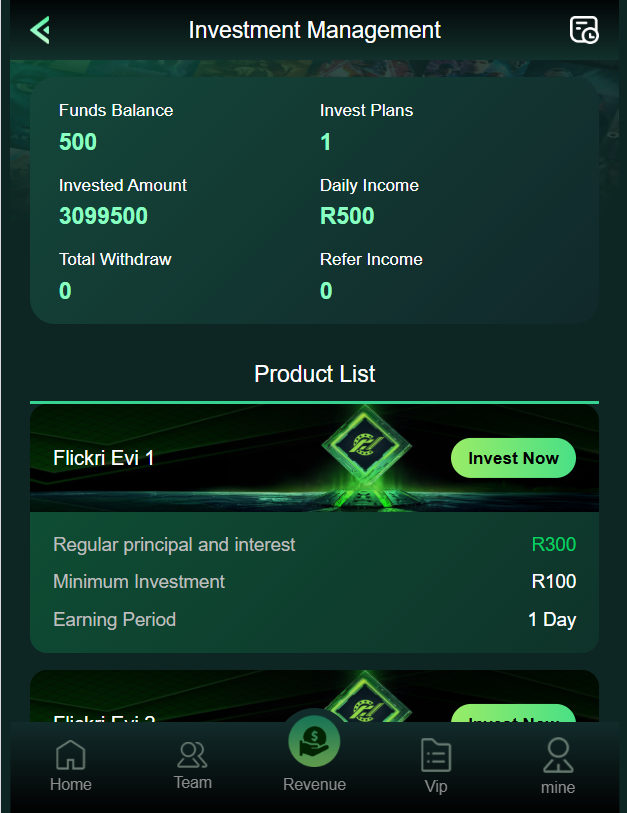Click the R300 principal and interest amount

coord(554,544)
